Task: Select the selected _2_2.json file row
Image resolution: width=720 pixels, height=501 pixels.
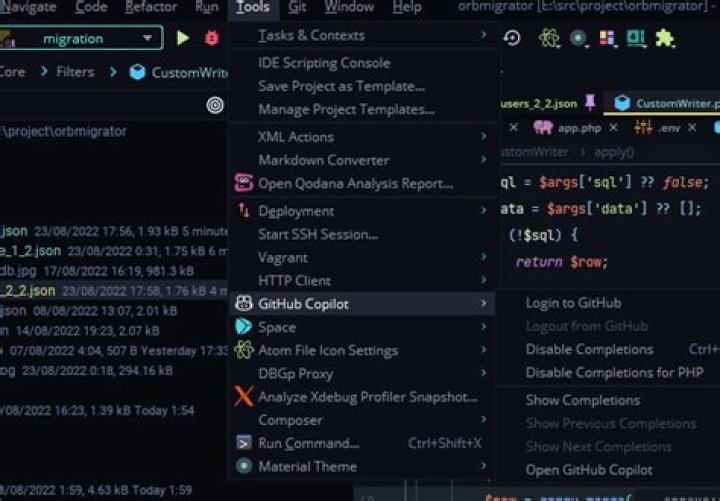Action: [114, 291]
